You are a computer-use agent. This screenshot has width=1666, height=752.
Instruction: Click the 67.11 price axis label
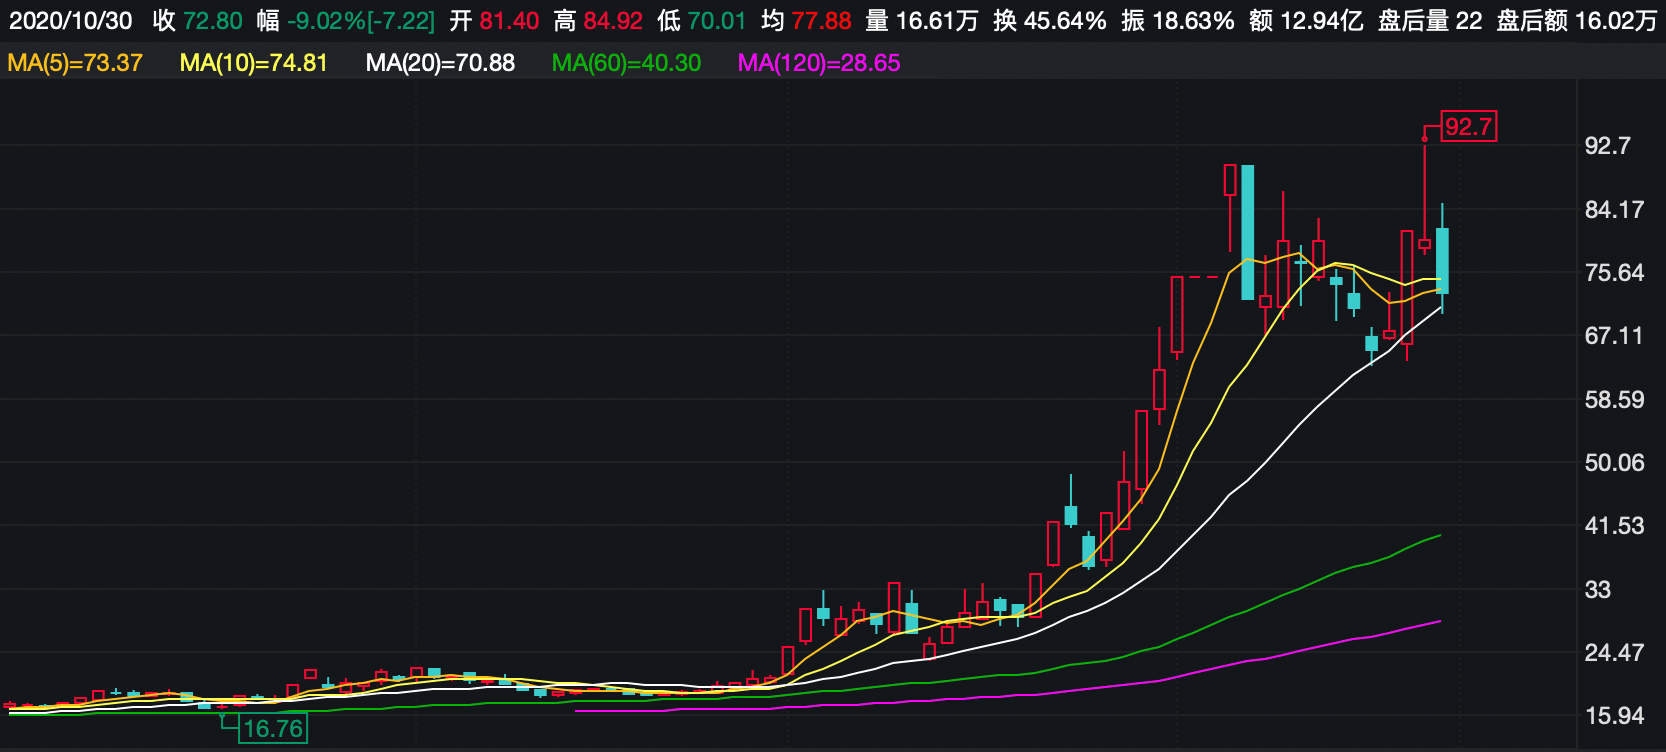click(x=1614, y=336)
